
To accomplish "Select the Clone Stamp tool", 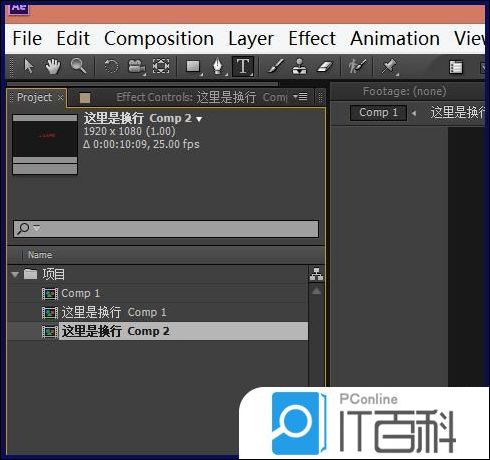I will 299,66.
